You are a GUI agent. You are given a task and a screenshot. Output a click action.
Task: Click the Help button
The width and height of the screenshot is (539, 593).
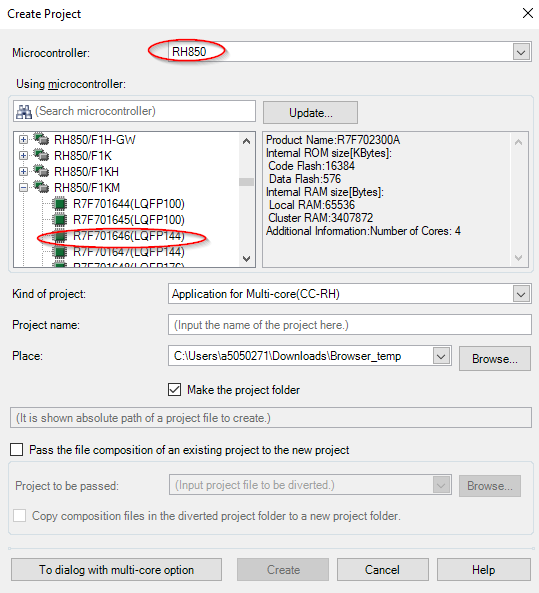(x=483, y=570)
